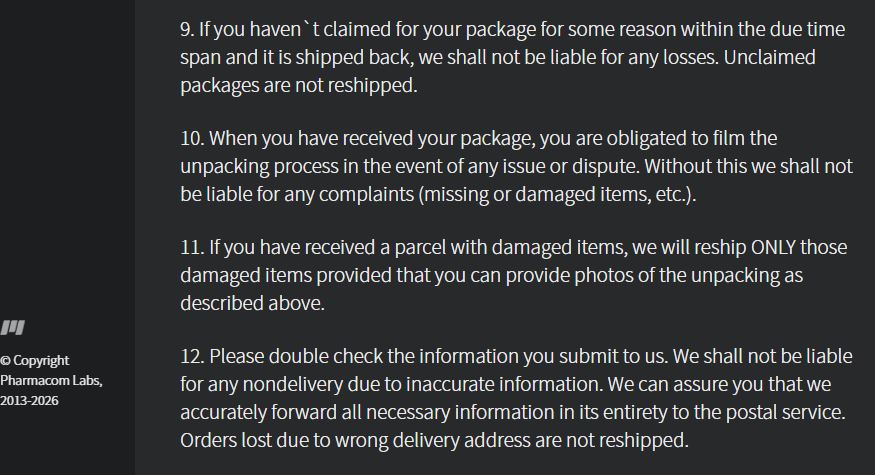Click the number '11.' list marker
This screenshot has height=475, width=875.
(192, 247)
